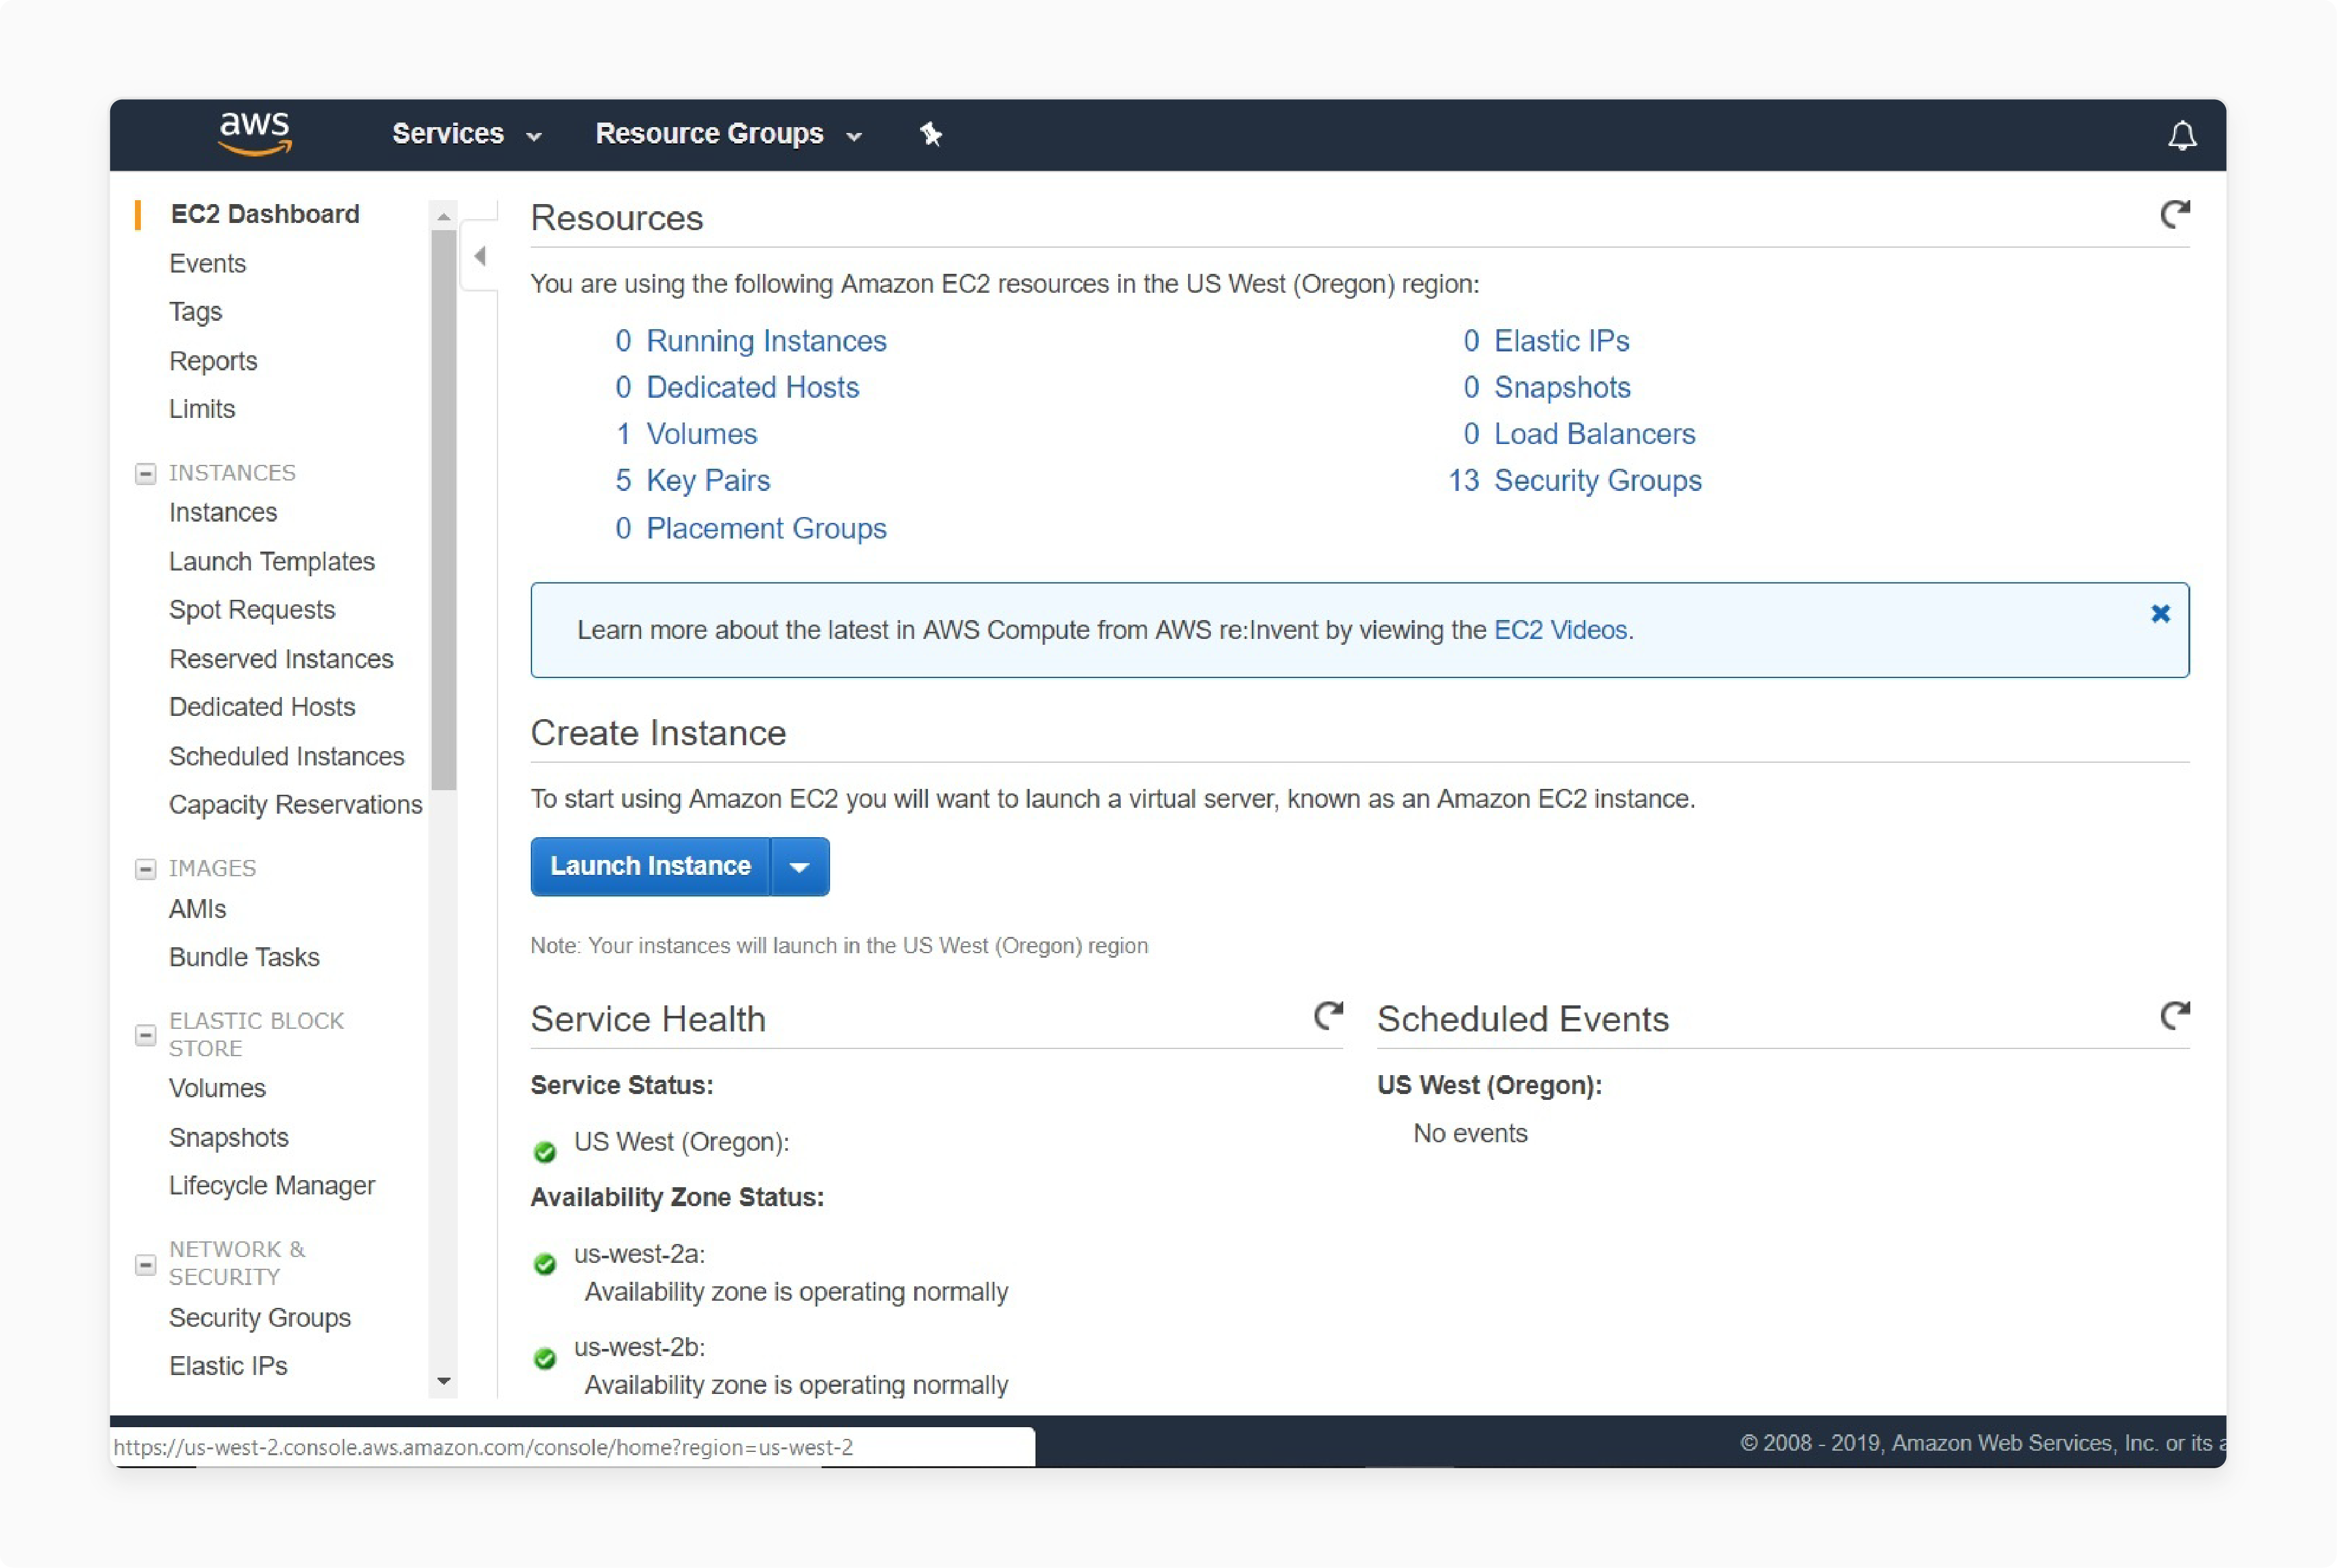Click the 'us-west-2a:' zone label
Viewport: 2337px width, 1568px height.
coord(639,1254)
